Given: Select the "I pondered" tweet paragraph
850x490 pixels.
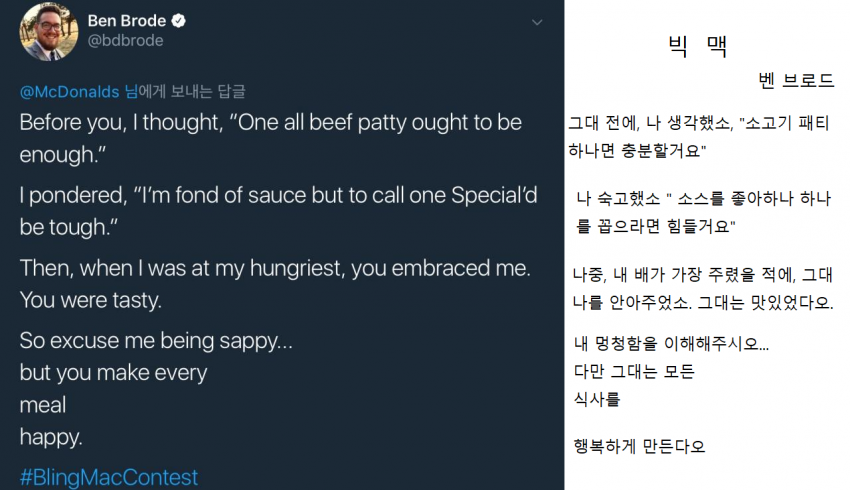Looking at the screenshot, I should [278, 210].
